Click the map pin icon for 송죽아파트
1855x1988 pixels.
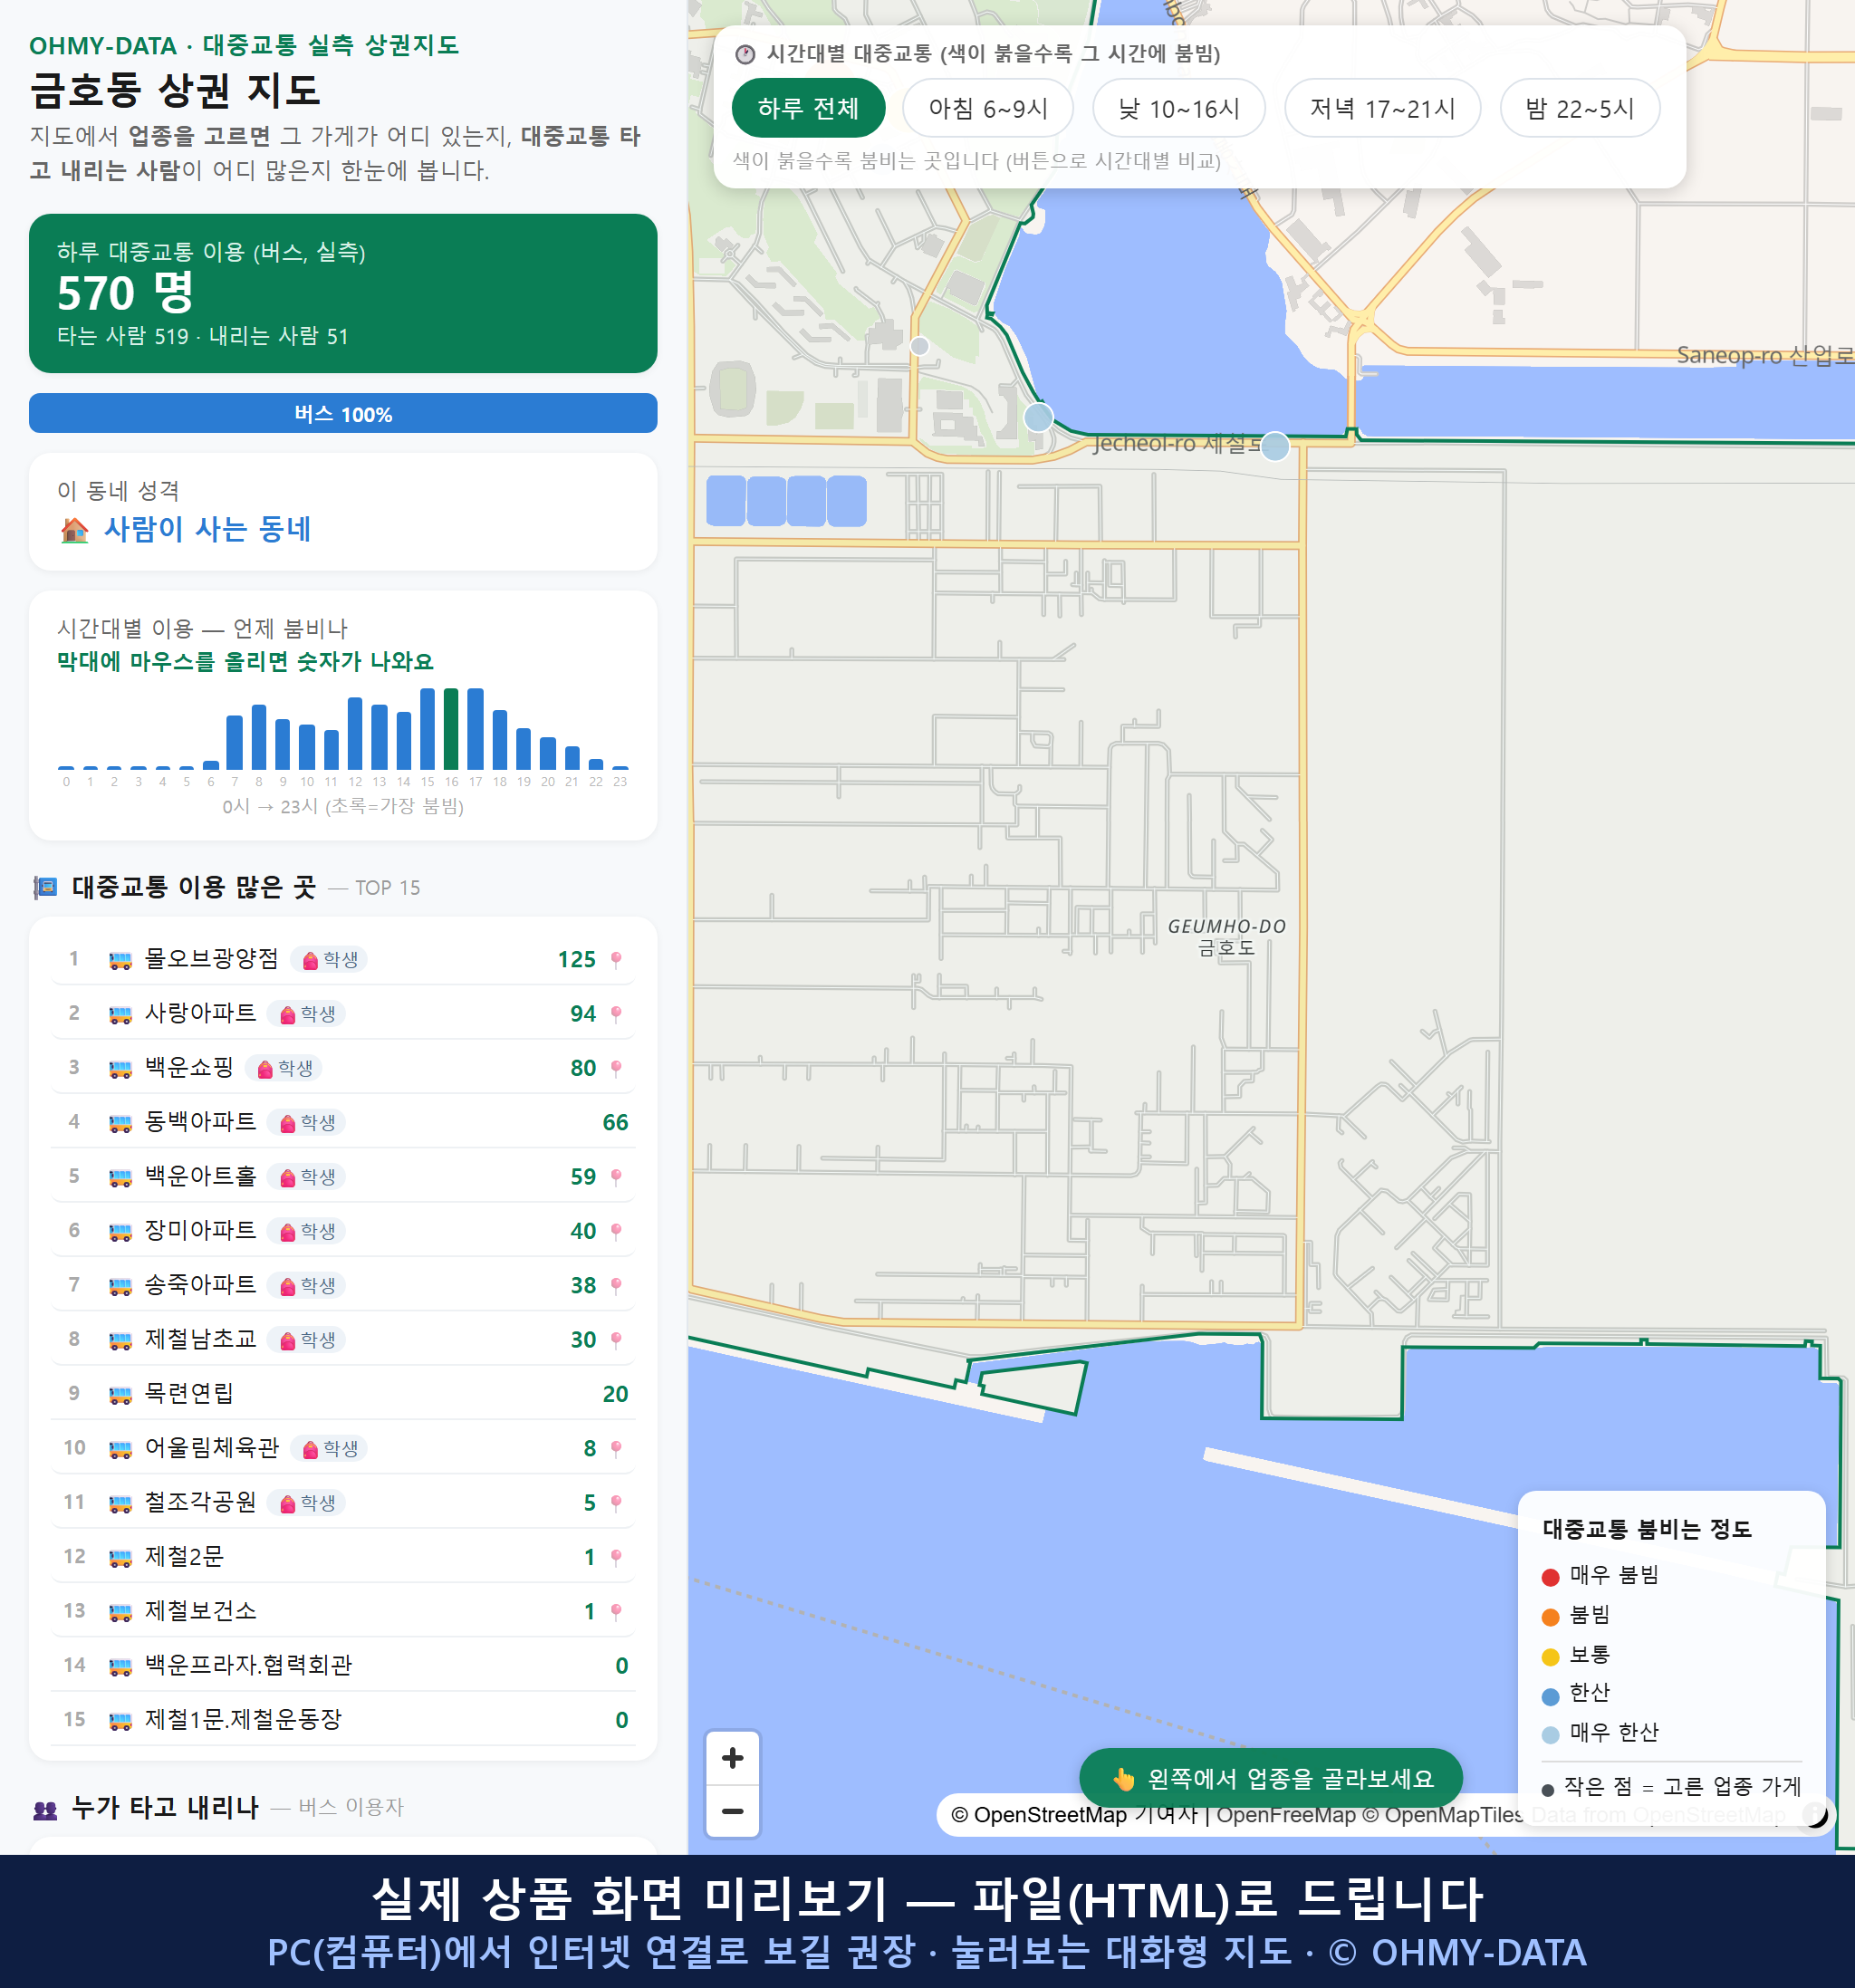tap(616, 1286)
